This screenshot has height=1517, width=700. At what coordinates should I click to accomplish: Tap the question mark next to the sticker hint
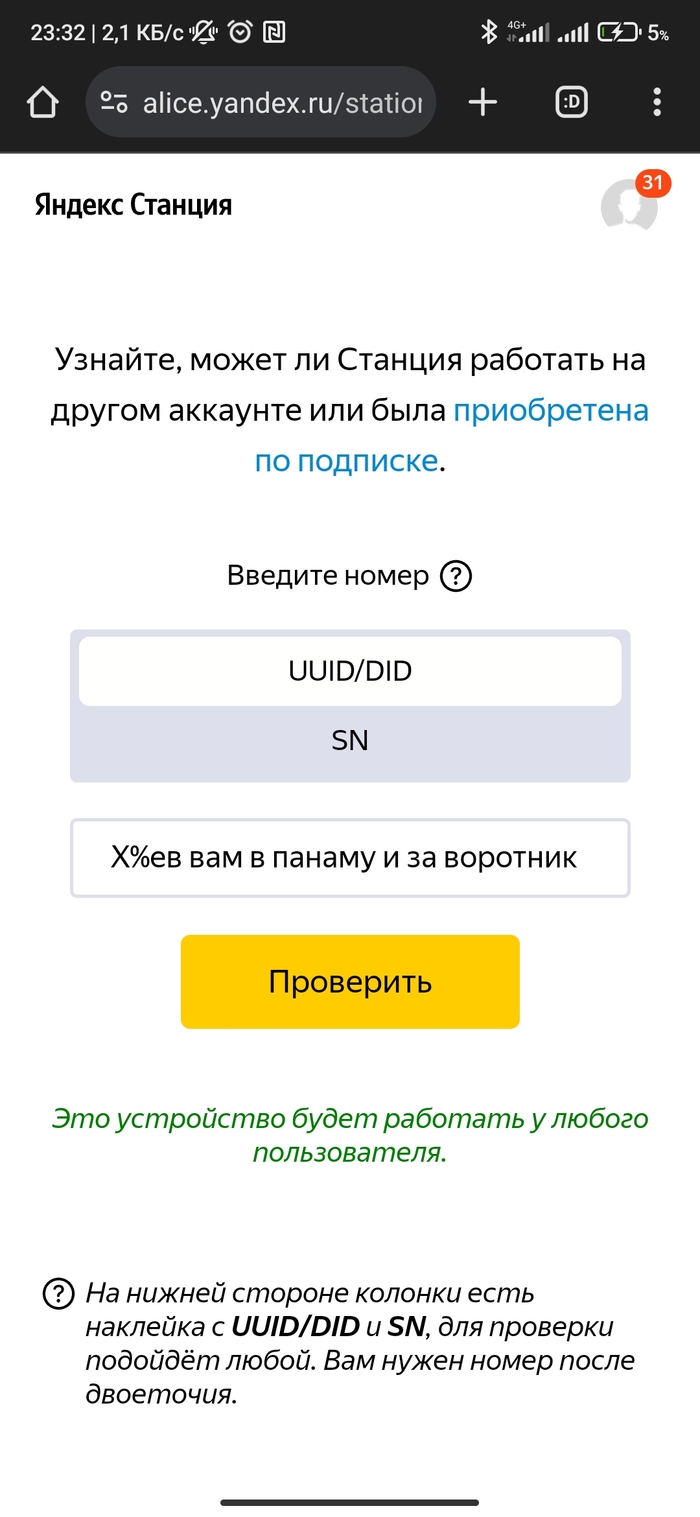[60, 1294]
